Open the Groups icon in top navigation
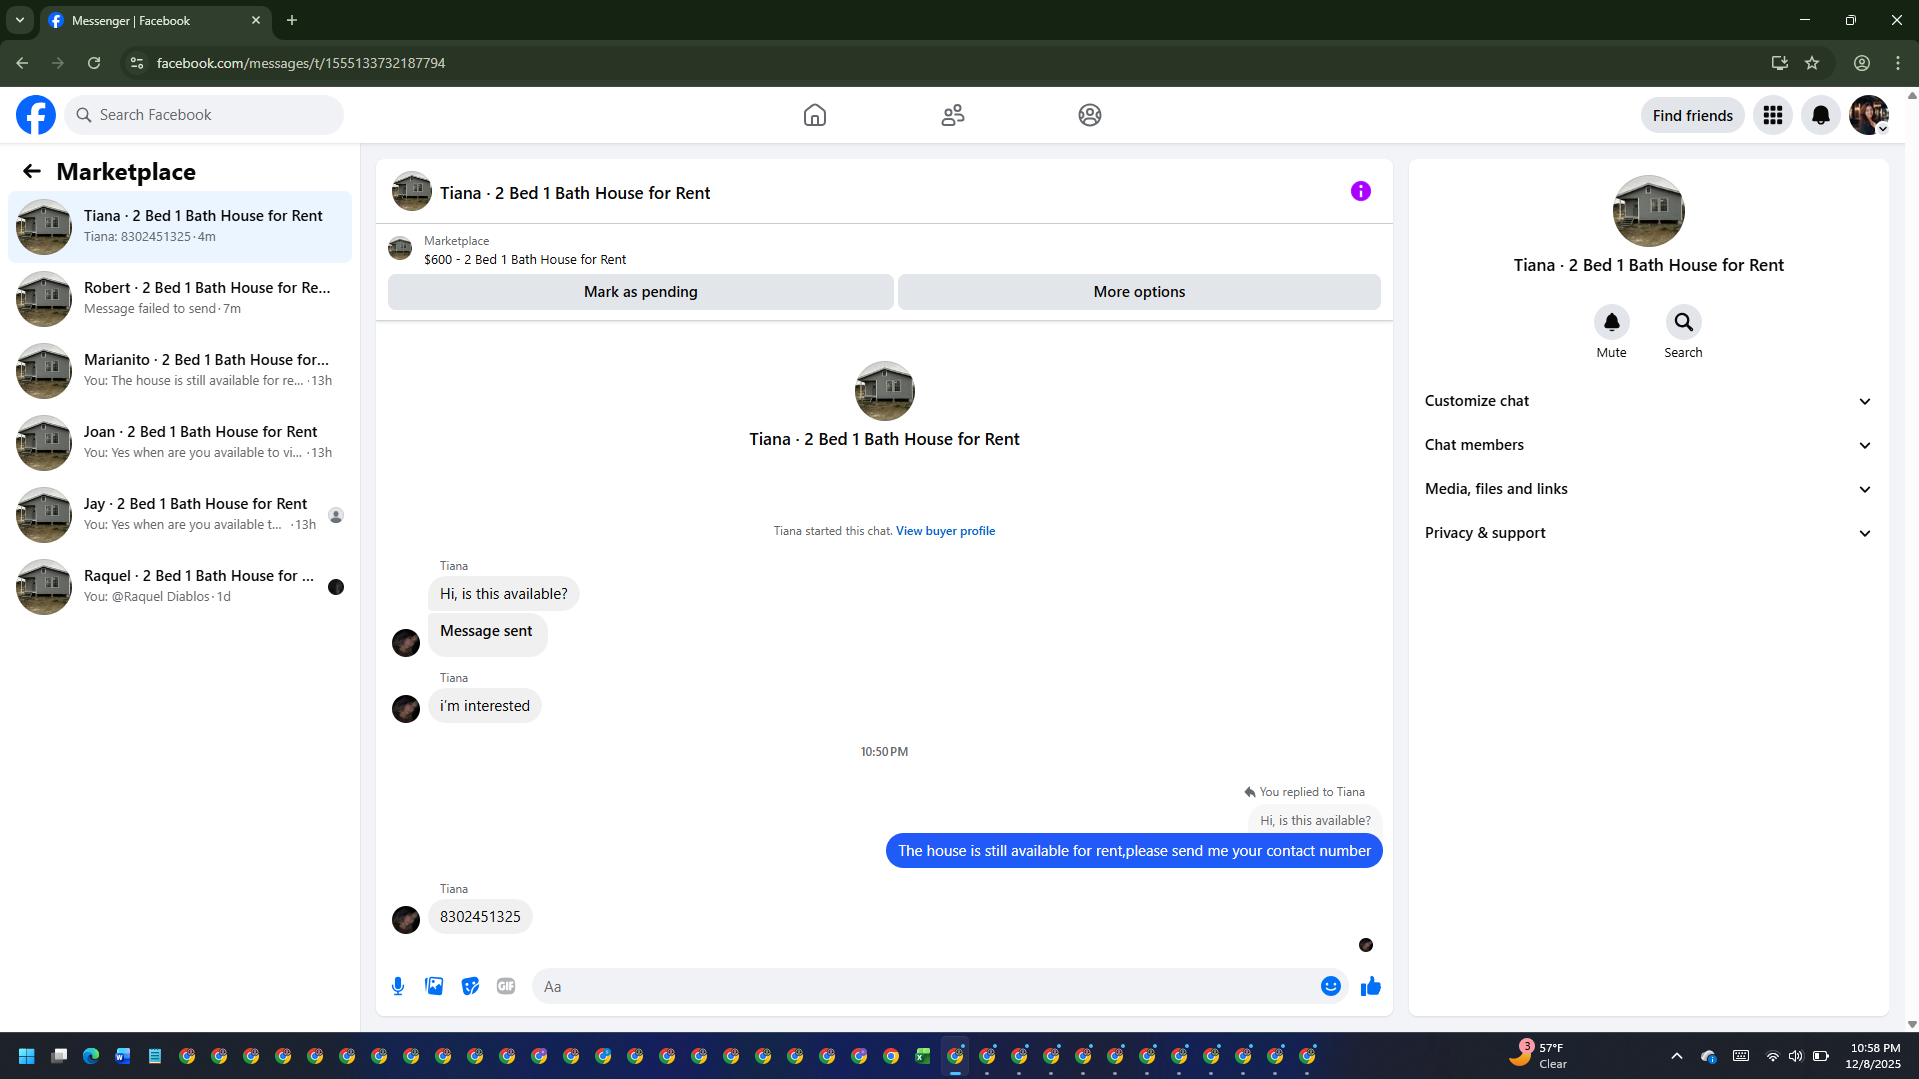The height and width of the screenshot is (1079, 1919). point(1090,115)
